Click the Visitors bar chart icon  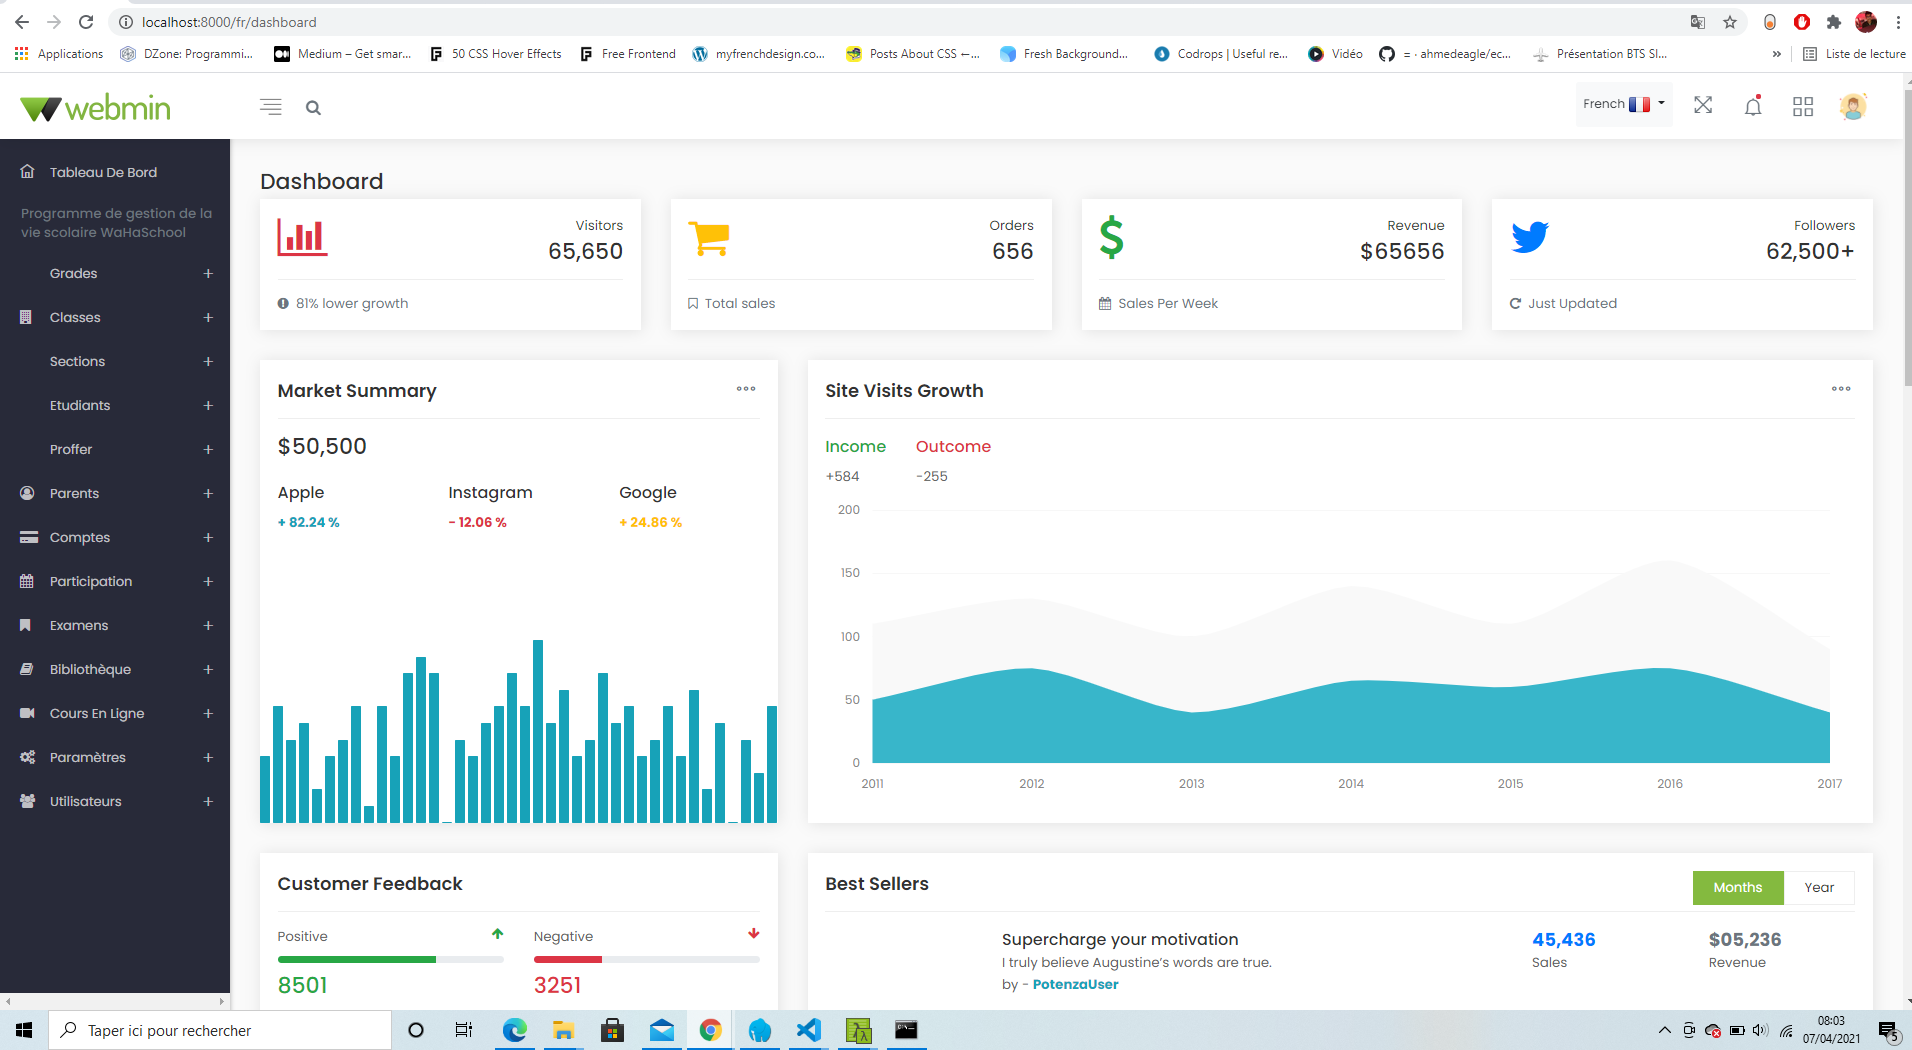pos(302,237)
